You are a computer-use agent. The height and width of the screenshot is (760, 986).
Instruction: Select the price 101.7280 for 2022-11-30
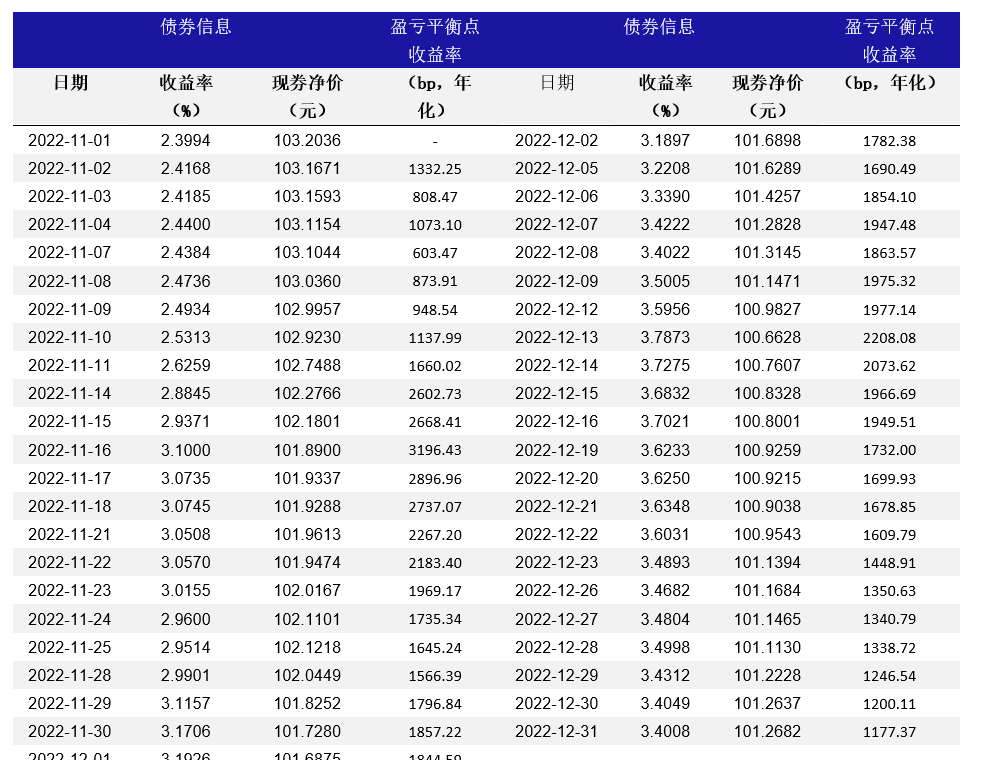tap(307, 731)
